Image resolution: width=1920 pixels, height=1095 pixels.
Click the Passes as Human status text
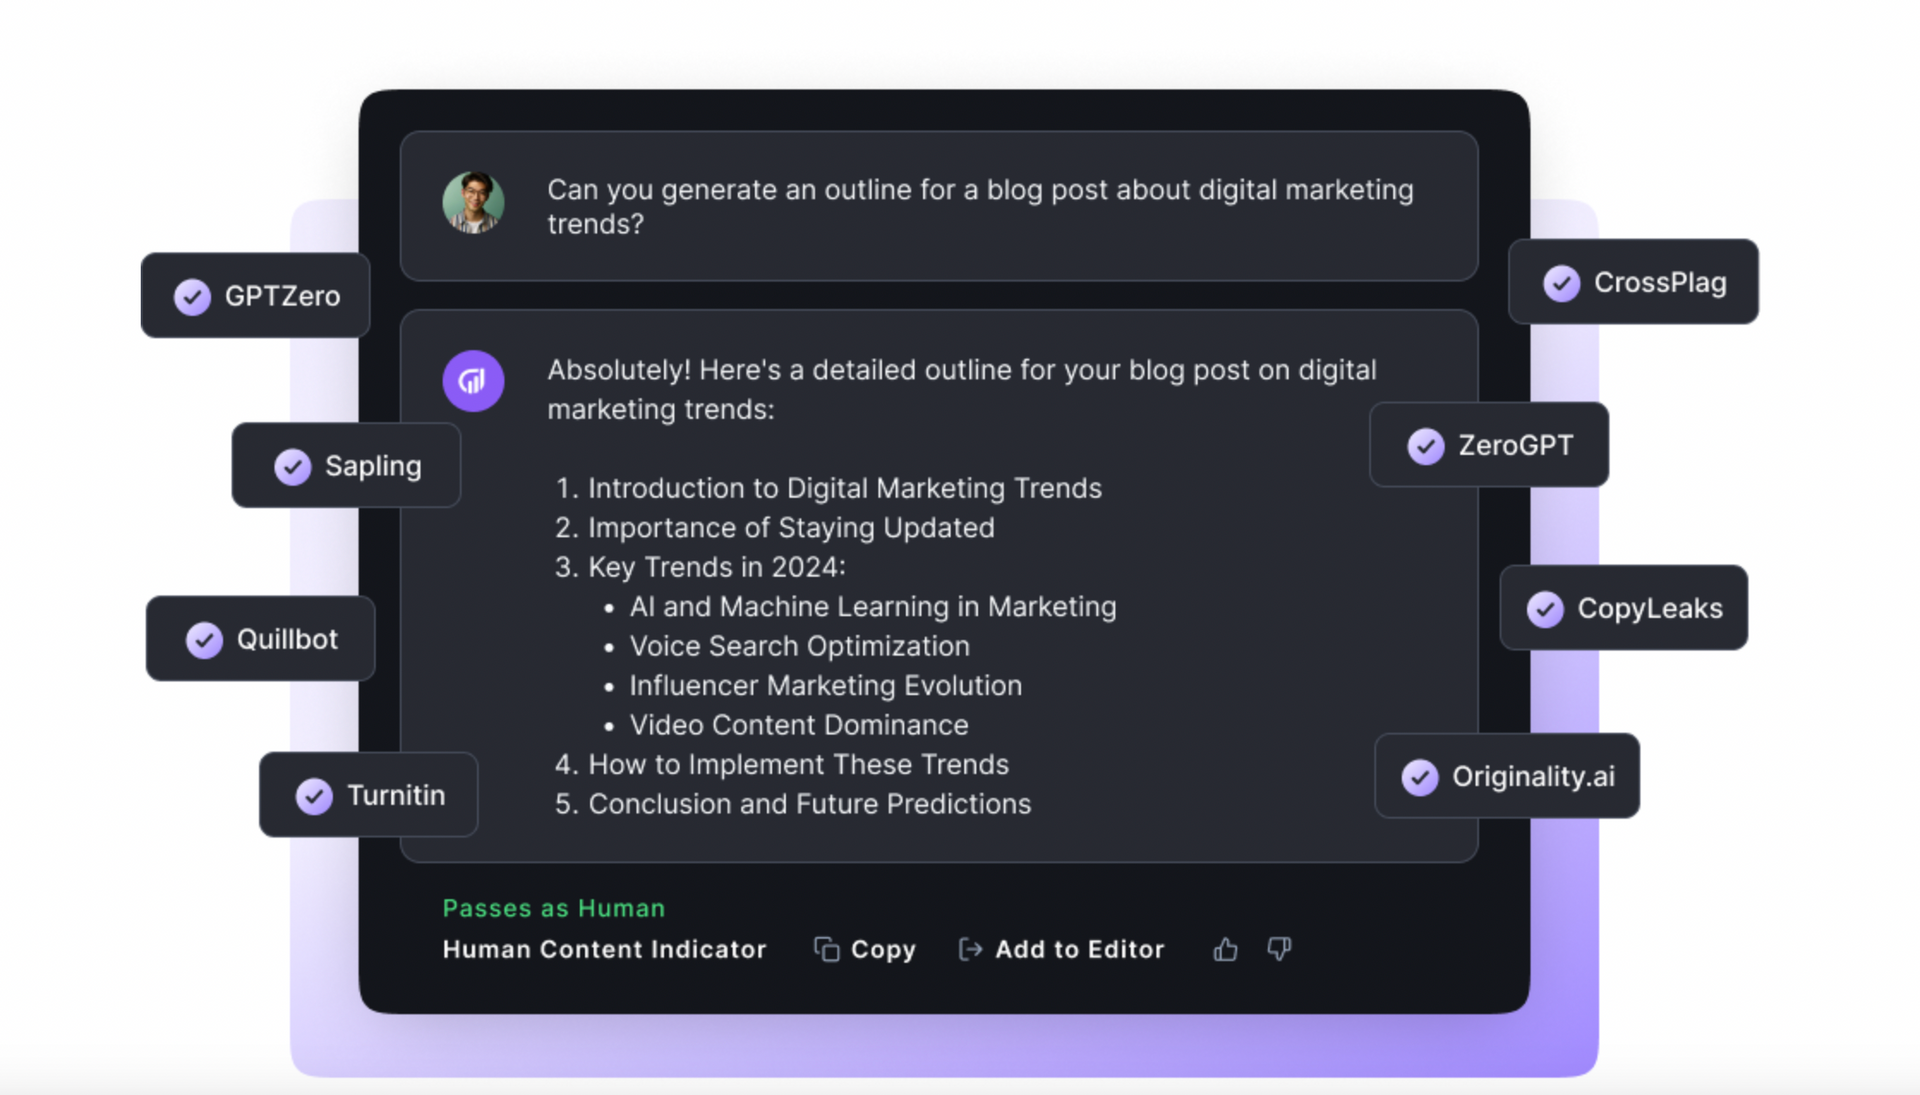(554, 908)
